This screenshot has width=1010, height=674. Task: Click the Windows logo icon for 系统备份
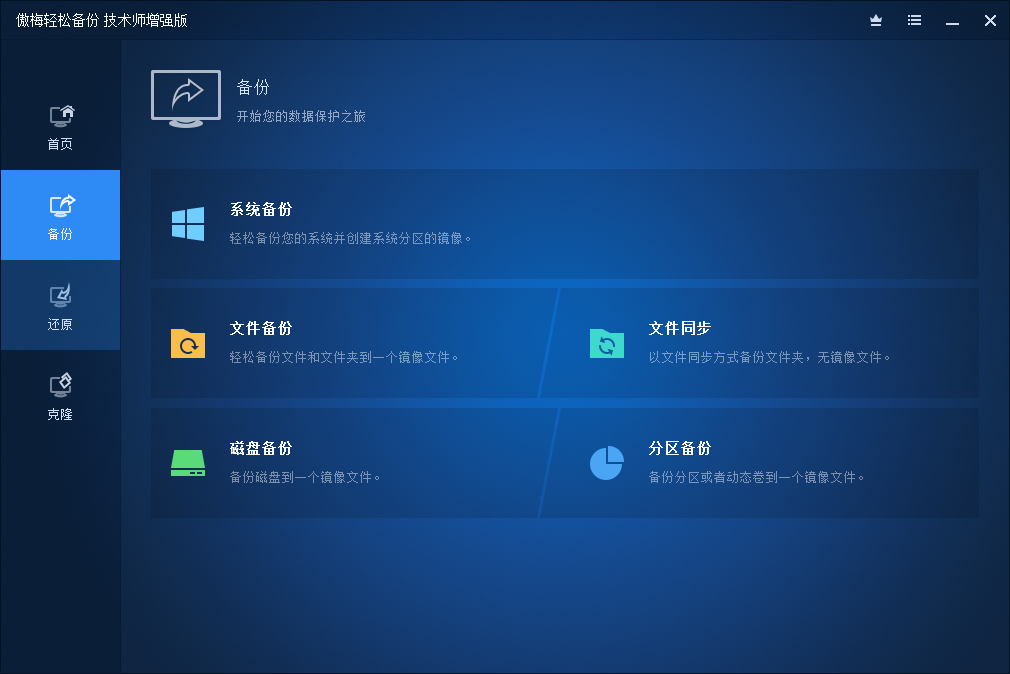point(188,224)
